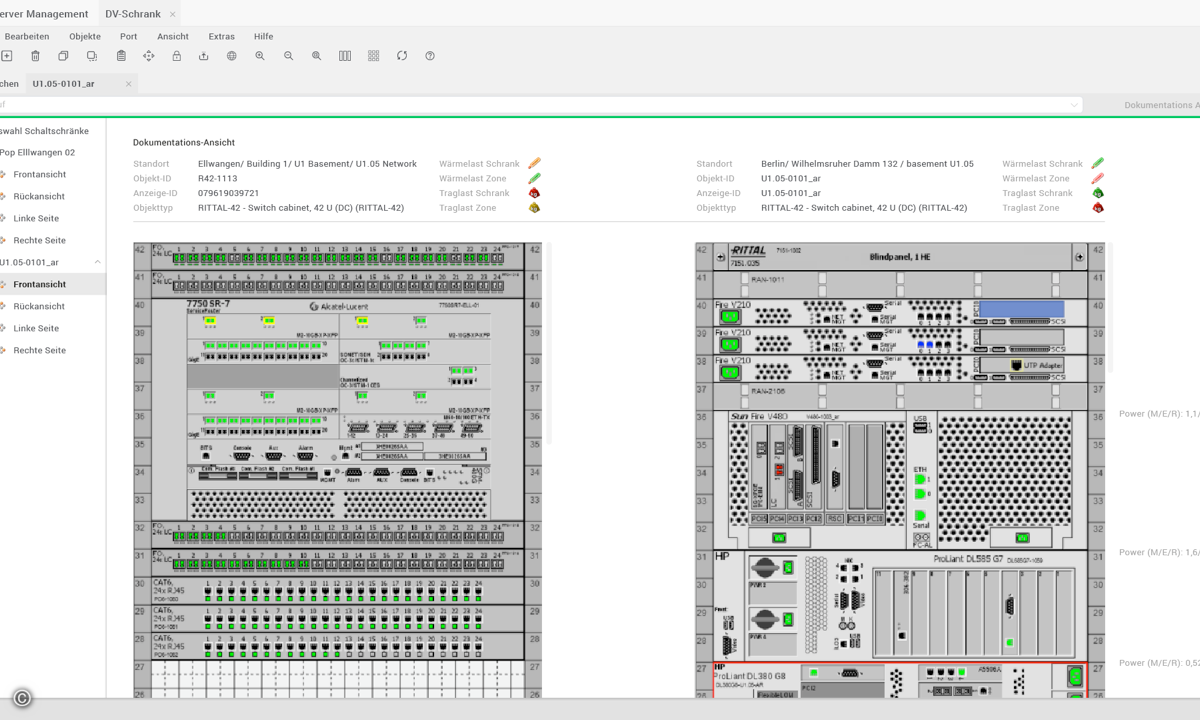This screenshot has height=720, width=1200.
Task: Click Wärmelast Zone indicator icon for Ellwangen cabinet
Action: 534,178
